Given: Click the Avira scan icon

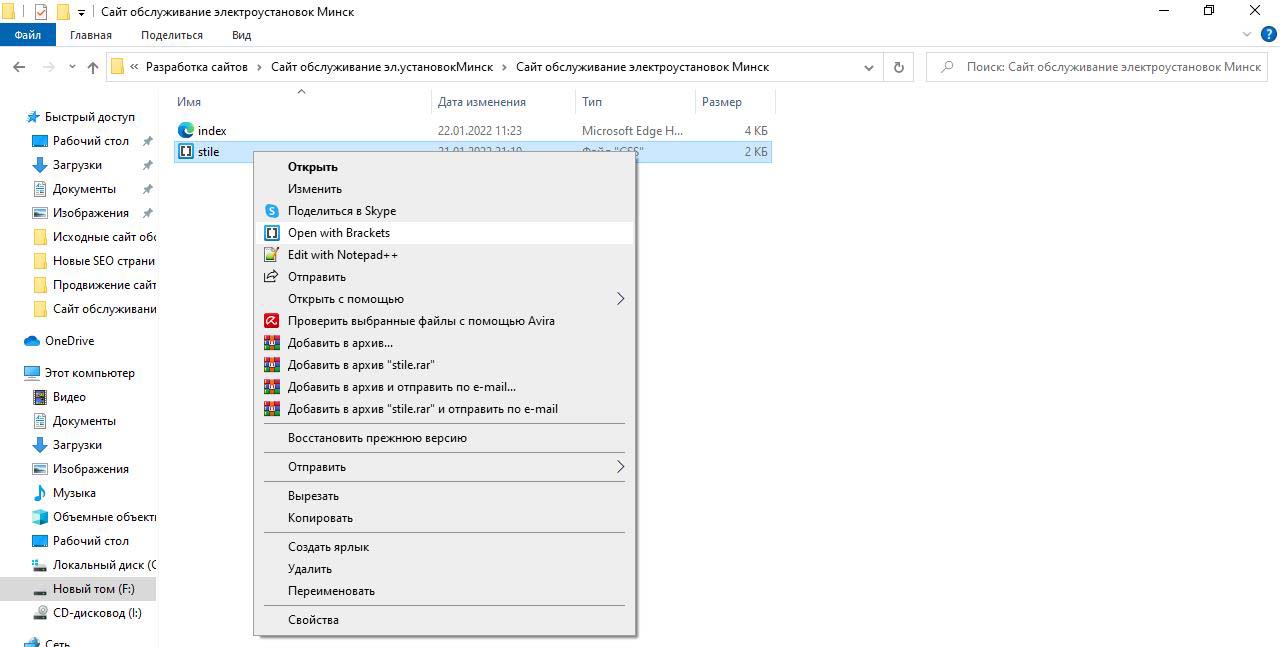Looking at the screenshot, I should (271, 321).
